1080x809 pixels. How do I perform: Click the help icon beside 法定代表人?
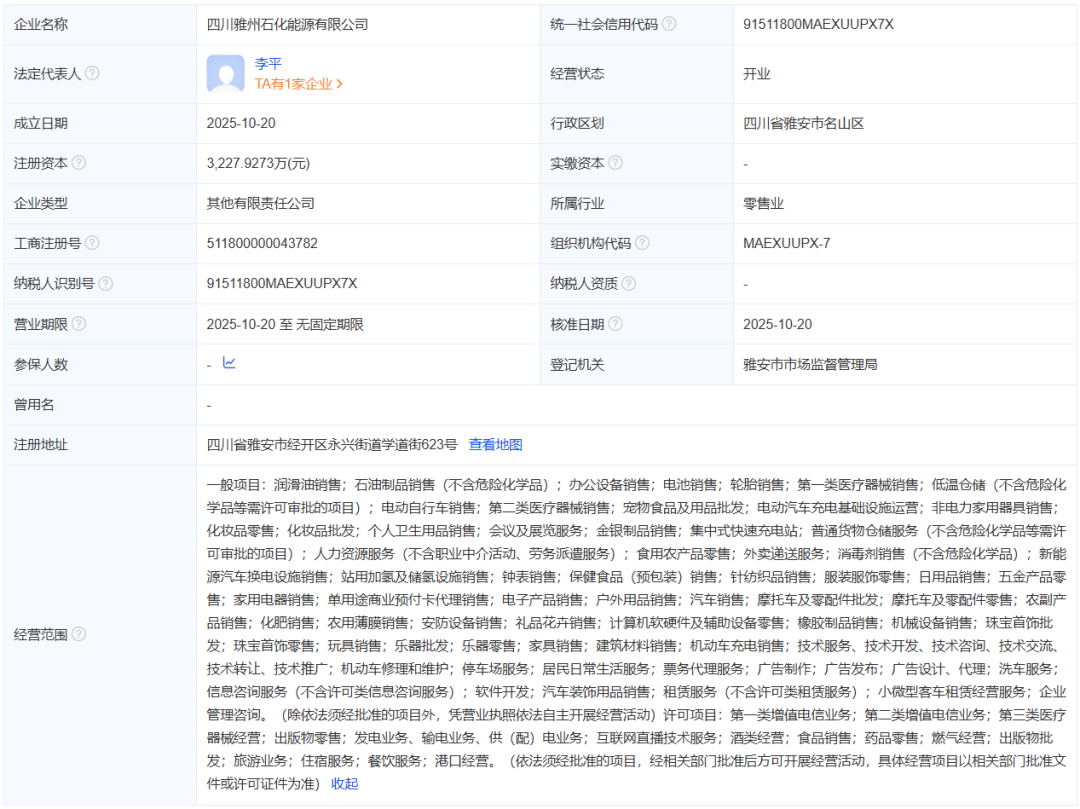pyautogui.click(x=92, y=74)
